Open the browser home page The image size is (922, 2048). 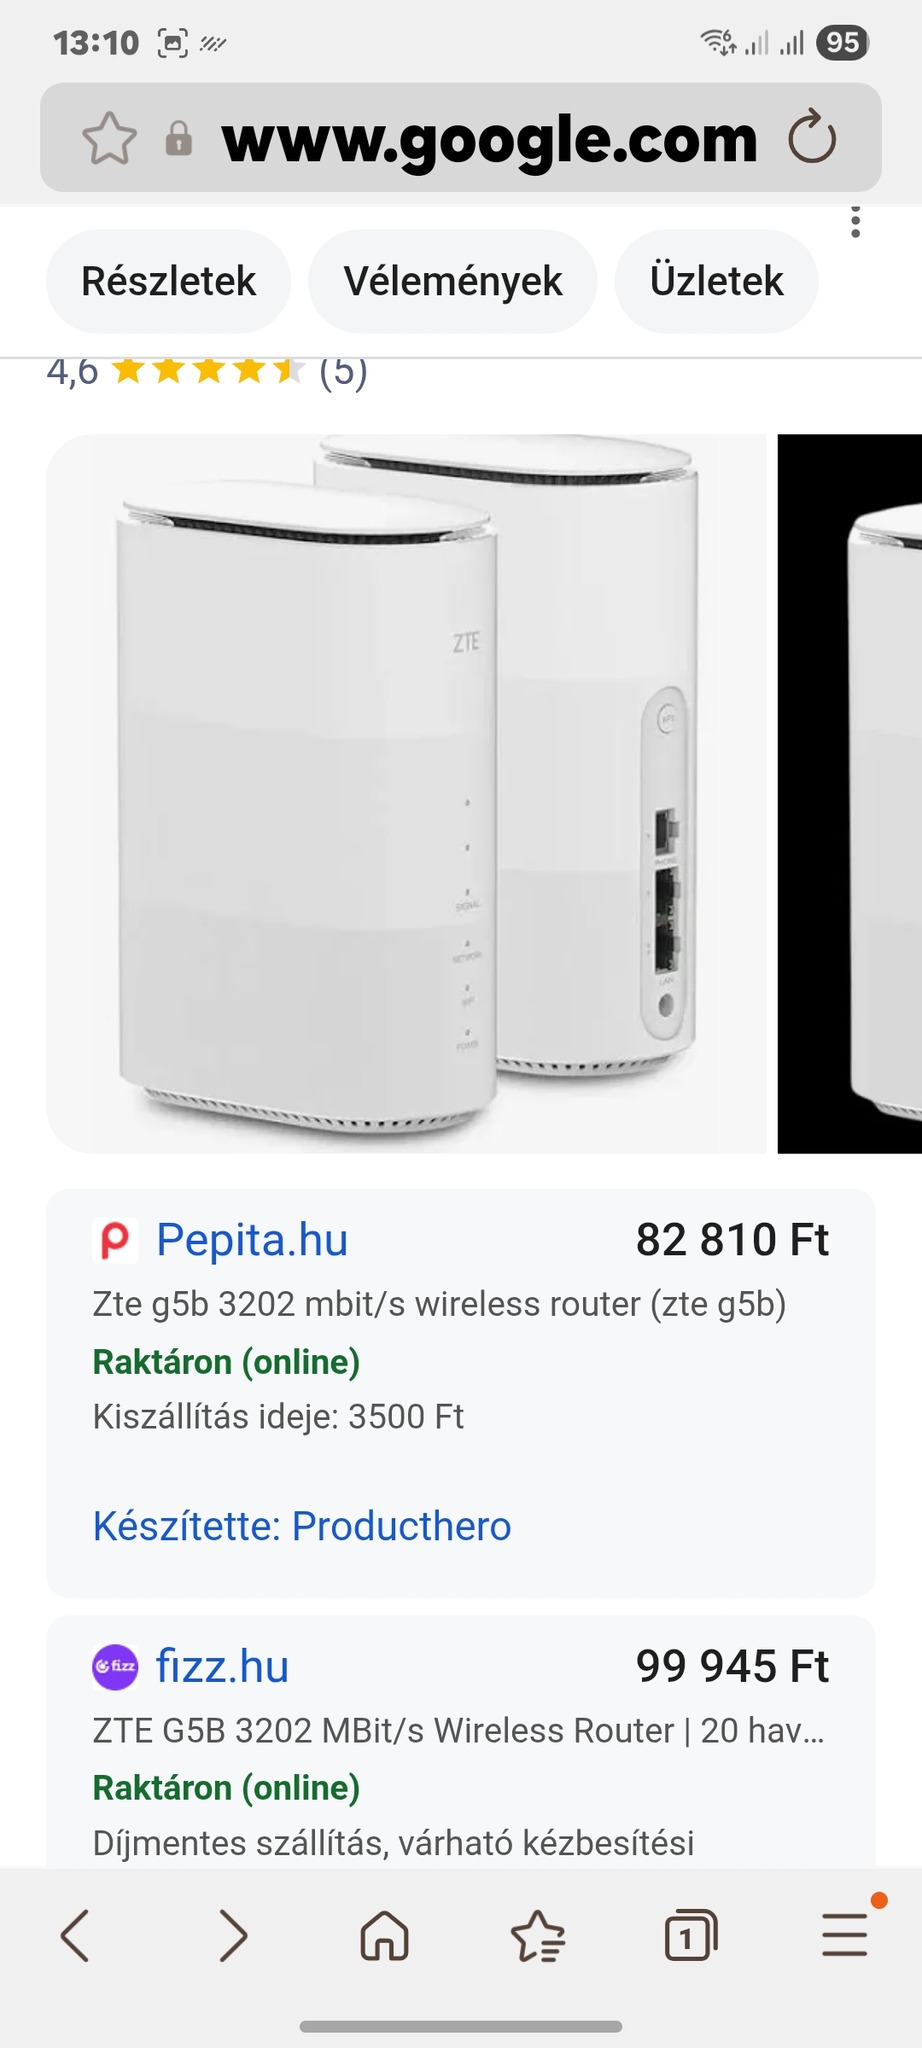tap(385, 1936)
